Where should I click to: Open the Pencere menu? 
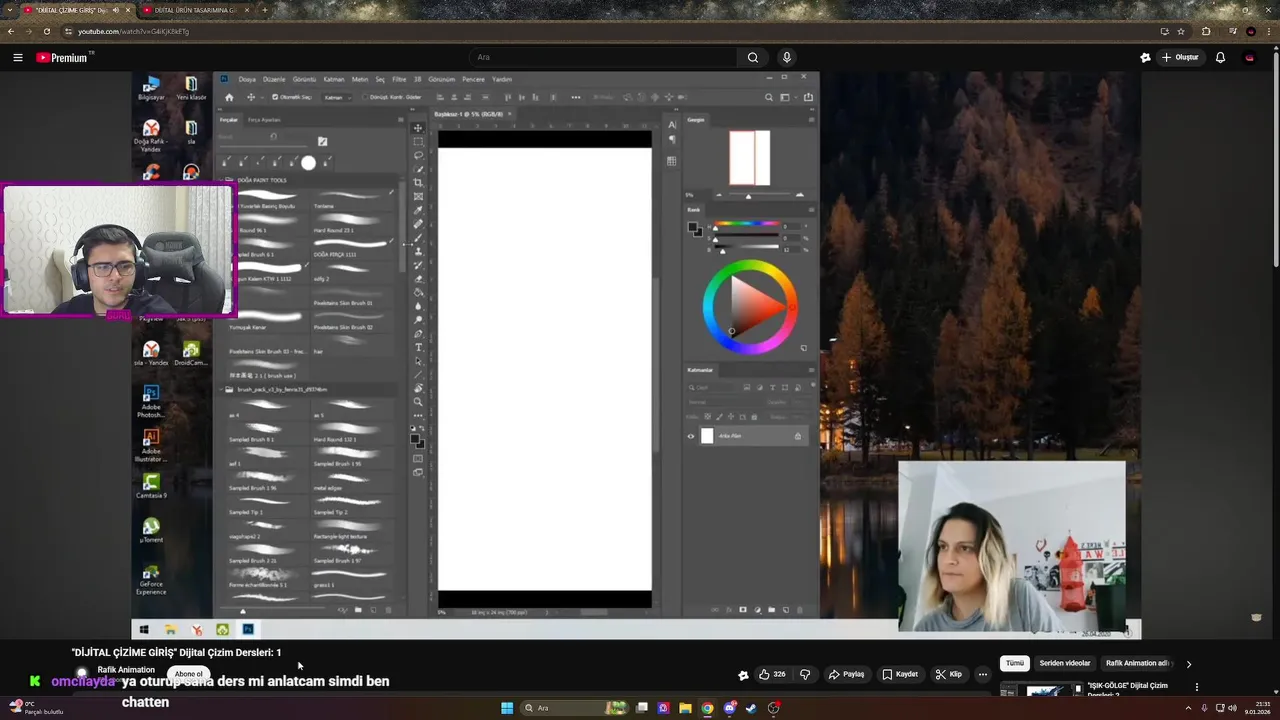point(473,79)
